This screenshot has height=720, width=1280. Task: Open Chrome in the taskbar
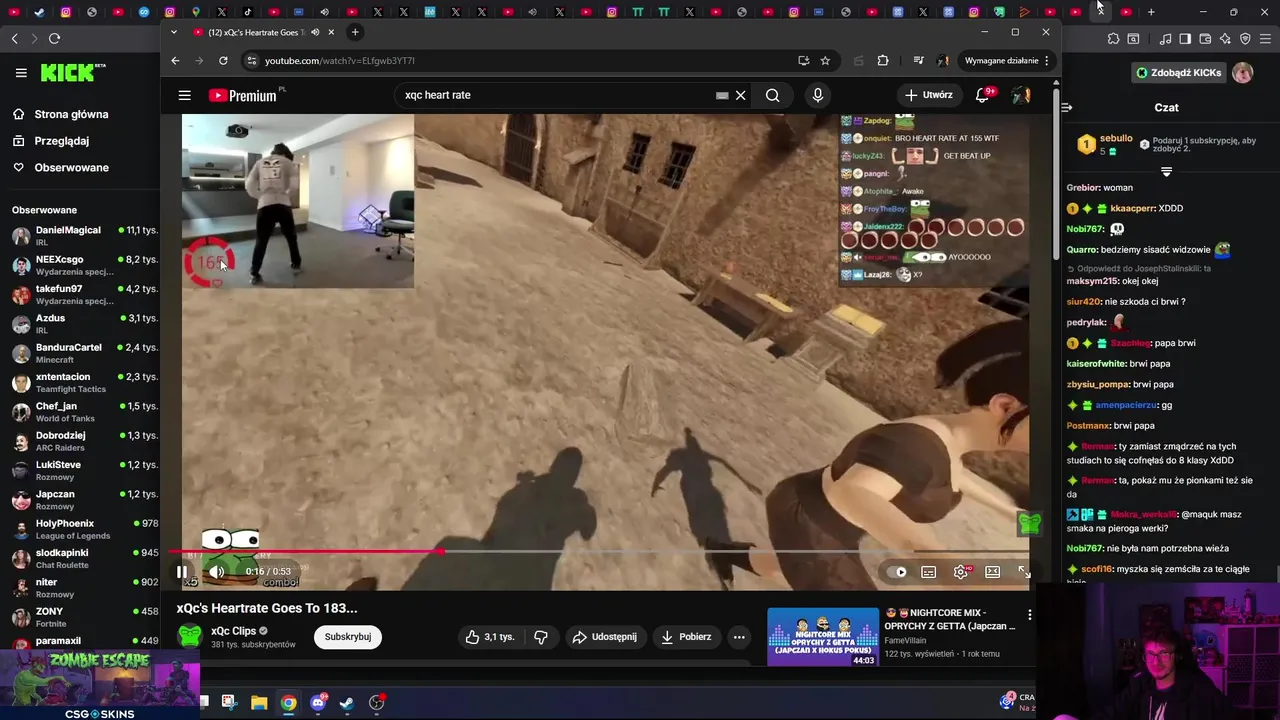[x=288, y=702]
